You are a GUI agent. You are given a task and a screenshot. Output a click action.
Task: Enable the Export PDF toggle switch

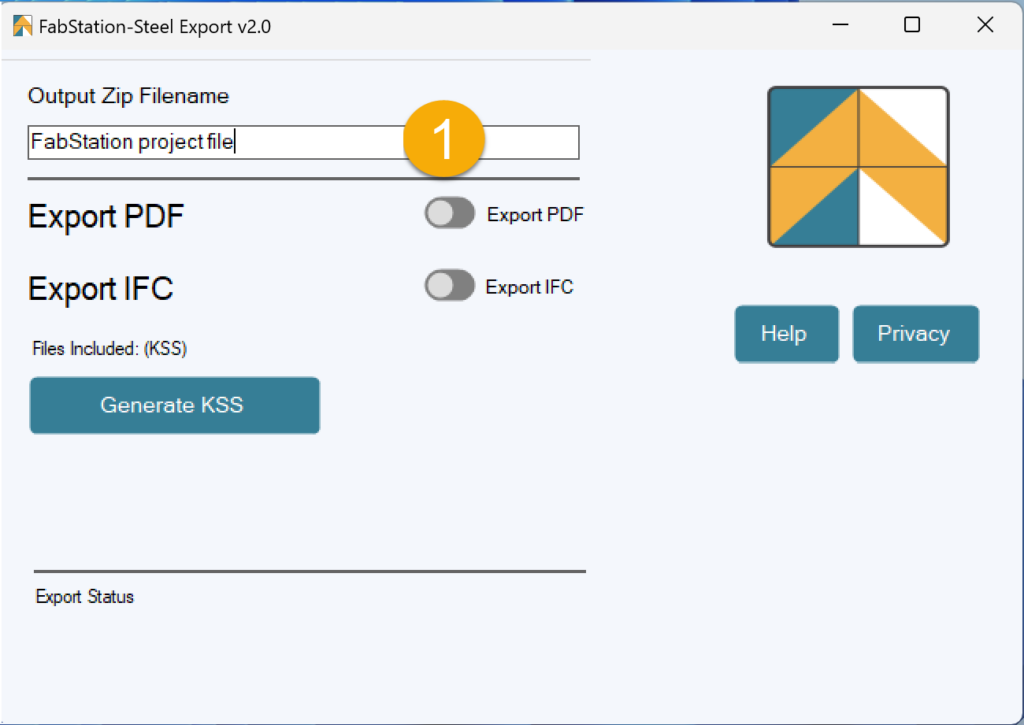tap(449, 213)
